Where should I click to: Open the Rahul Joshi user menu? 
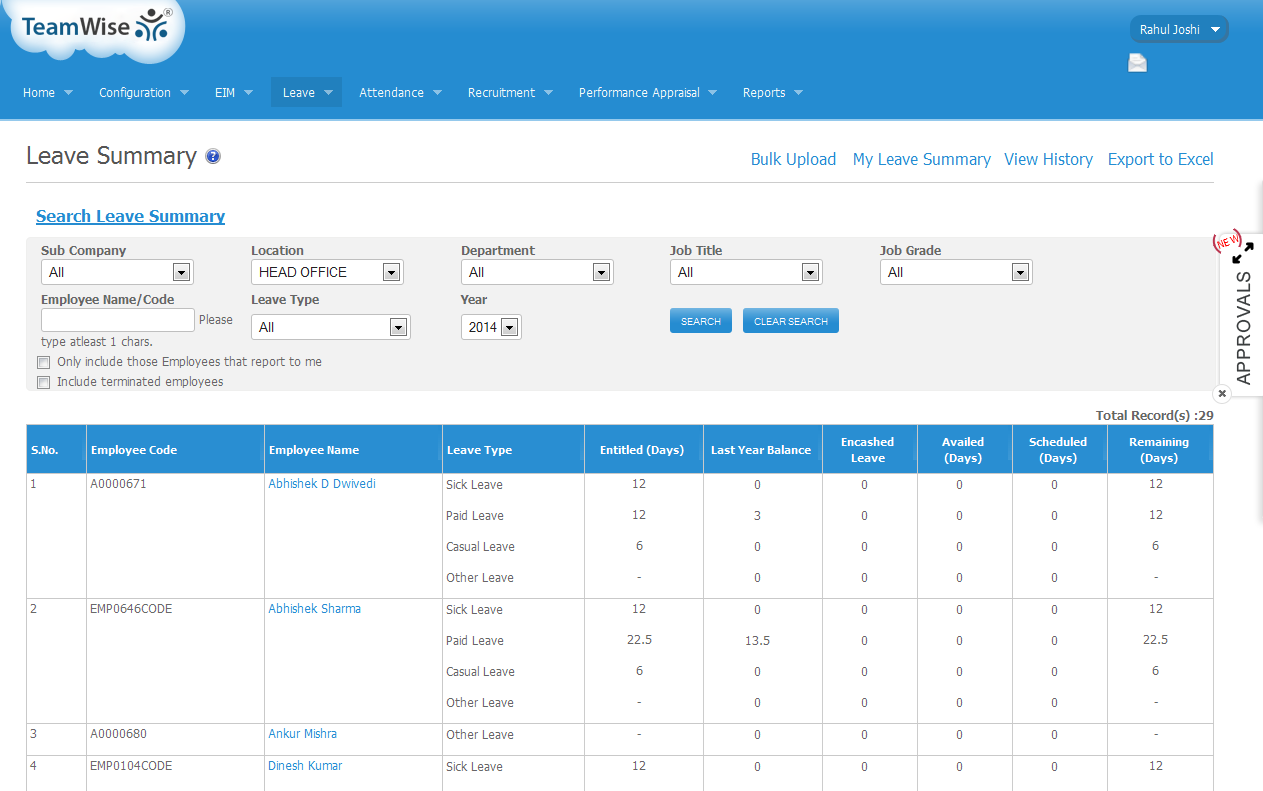click(x=1179, y=30)
